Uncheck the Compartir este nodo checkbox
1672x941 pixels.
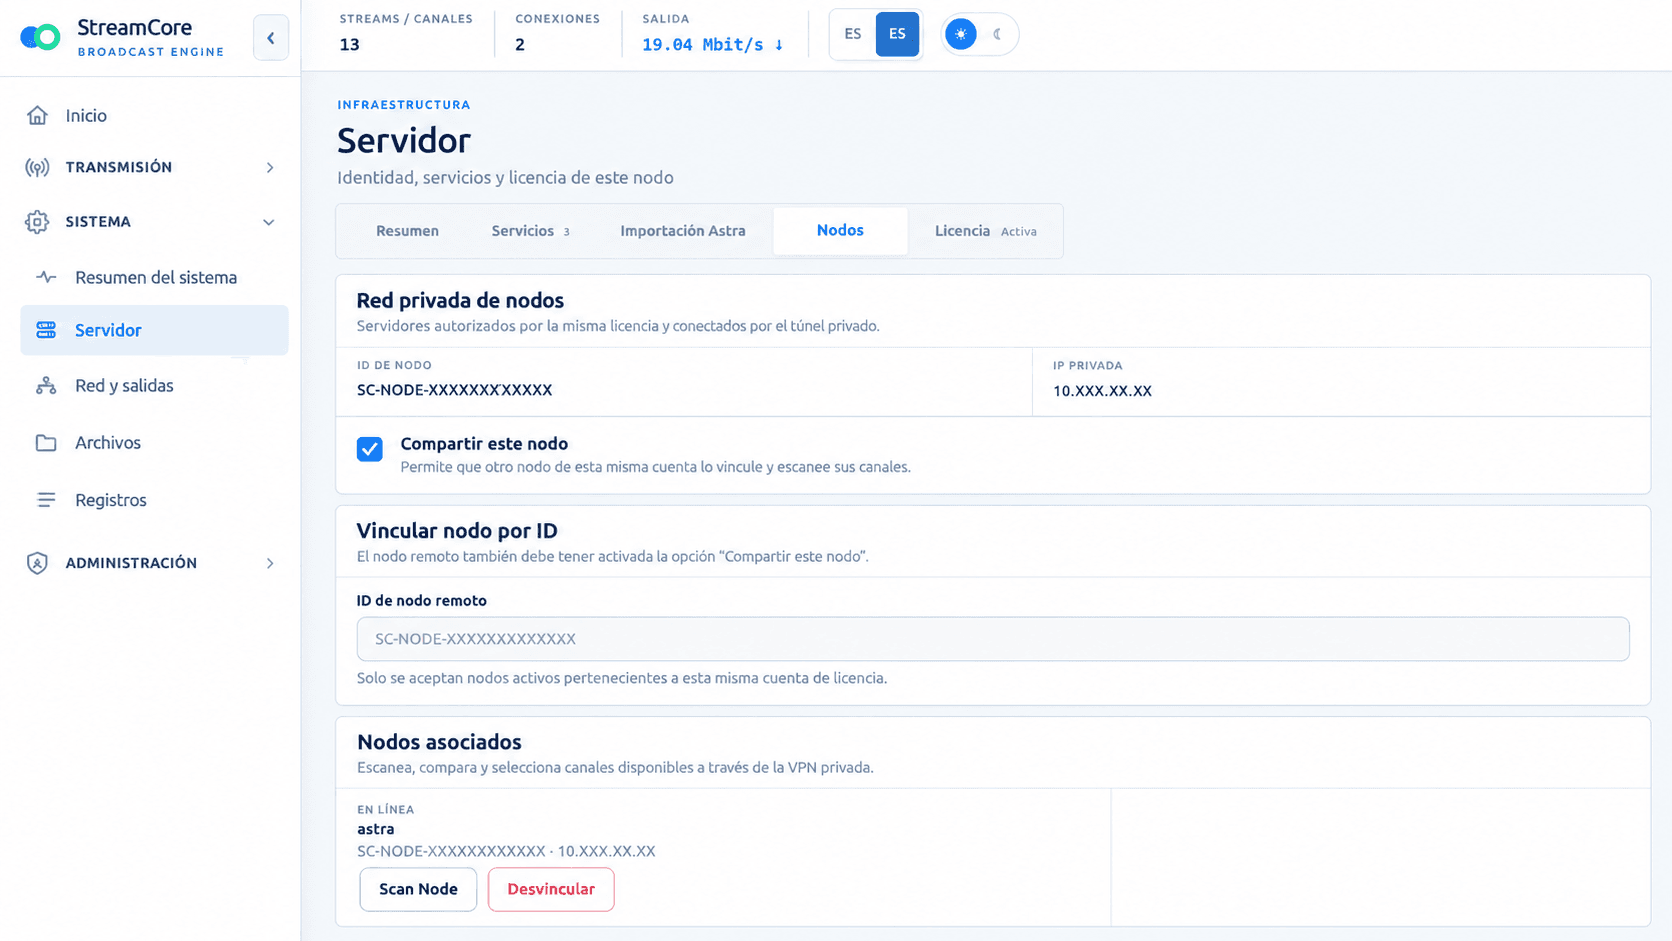pyautogui.click(x=370, y=449)
